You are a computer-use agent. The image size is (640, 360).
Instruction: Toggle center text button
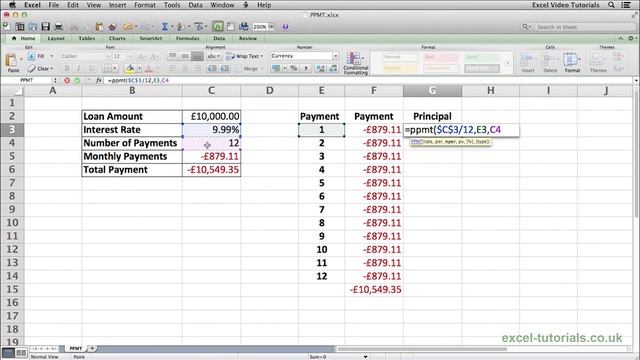pyautogui.click(x=185, y=68)
